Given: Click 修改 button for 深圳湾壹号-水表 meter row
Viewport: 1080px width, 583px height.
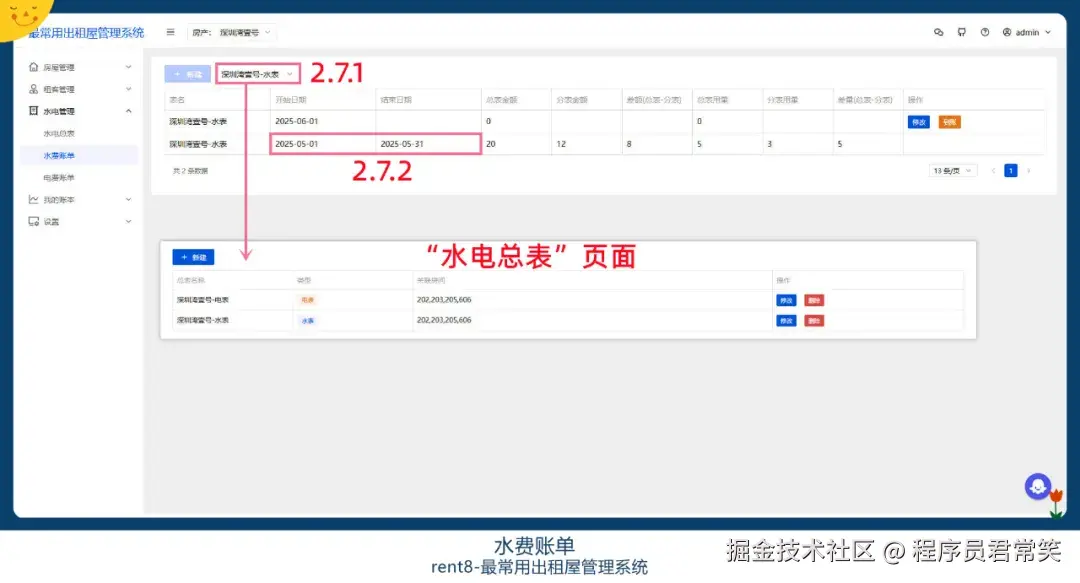Looking at the screenshot, I should [786, 321].
